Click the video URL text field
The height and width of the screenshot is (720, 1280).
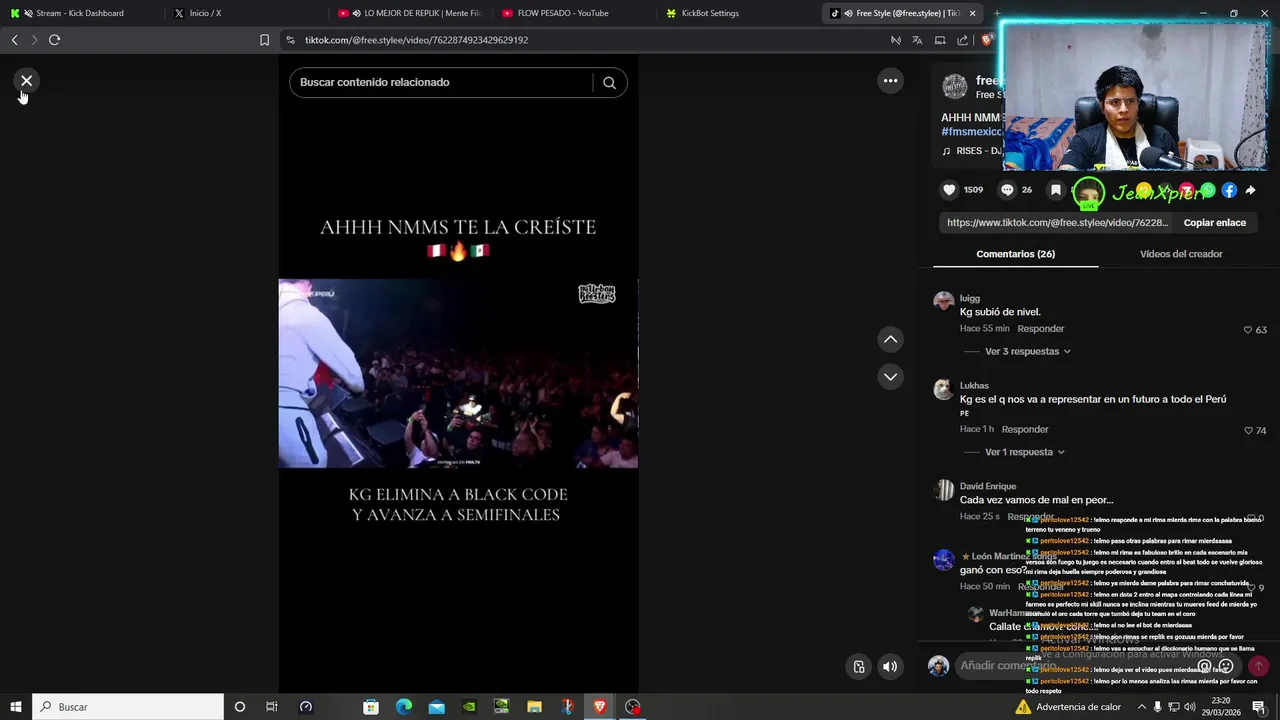tap(1057, 223)
